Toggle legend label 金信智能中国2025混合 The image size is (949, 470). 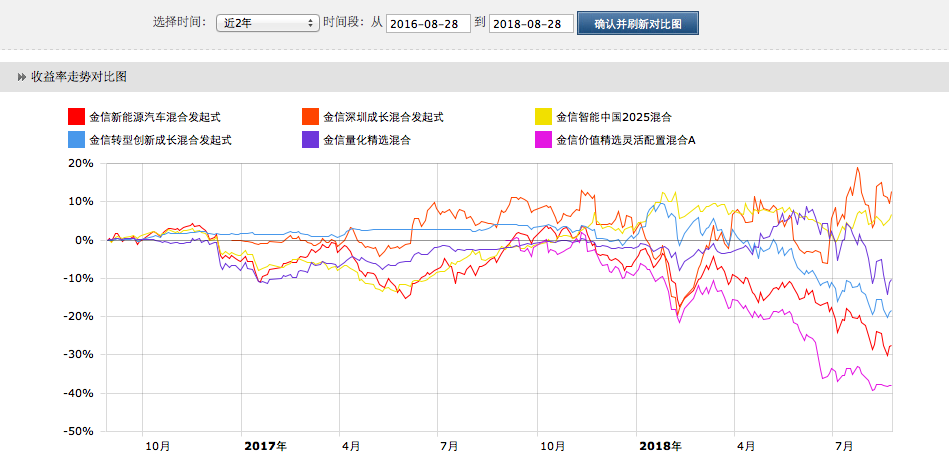[614, 117]
